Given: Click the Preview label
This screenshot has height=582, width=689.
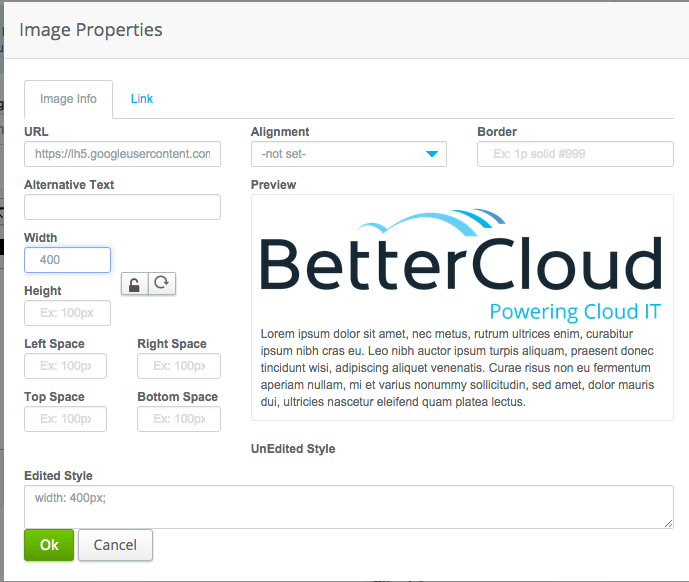Looking at the screenshot, I should pos(273,185).
